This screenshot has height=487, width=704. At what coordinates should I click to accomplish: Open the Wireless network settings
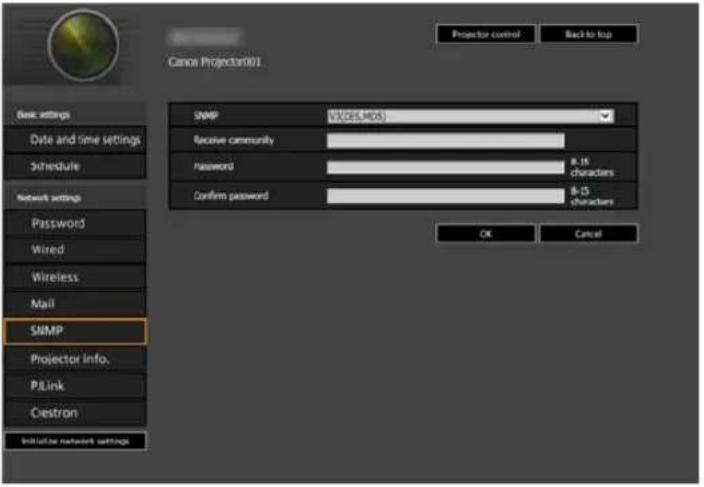pyautogui.click(x=75, y=277)
